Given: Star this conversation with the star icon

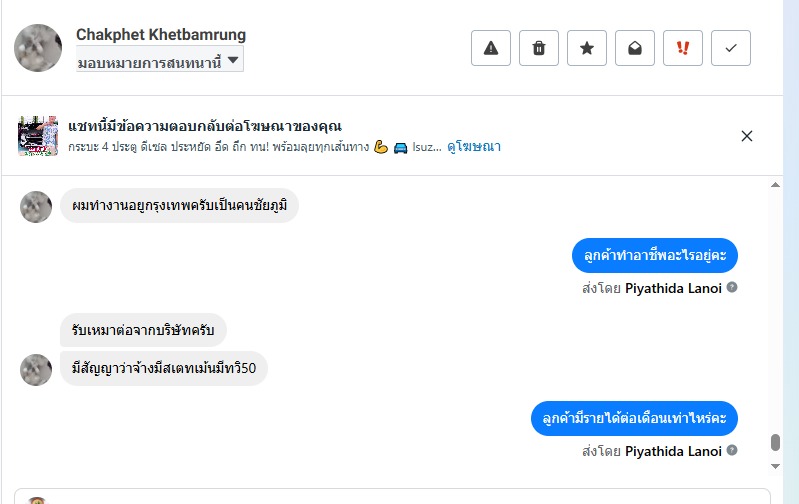Looking at the screenshot, I should (x=587, y=48).
